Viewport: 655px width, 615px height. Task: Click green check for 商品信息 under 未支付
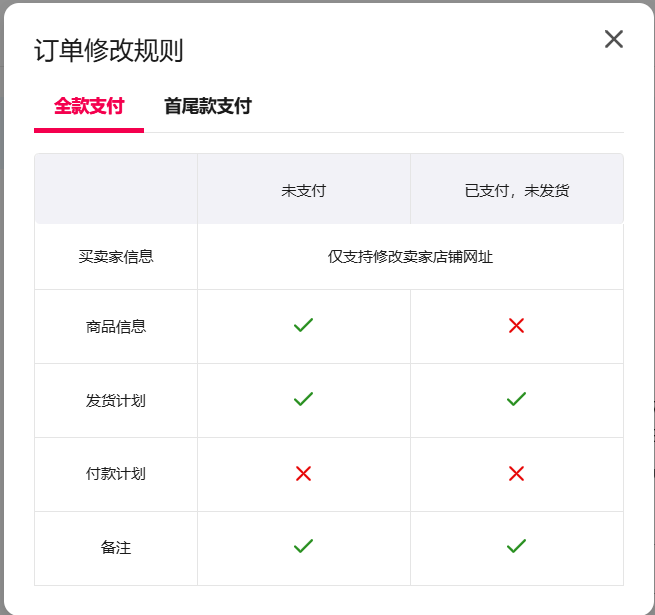[x=304, y=325]
